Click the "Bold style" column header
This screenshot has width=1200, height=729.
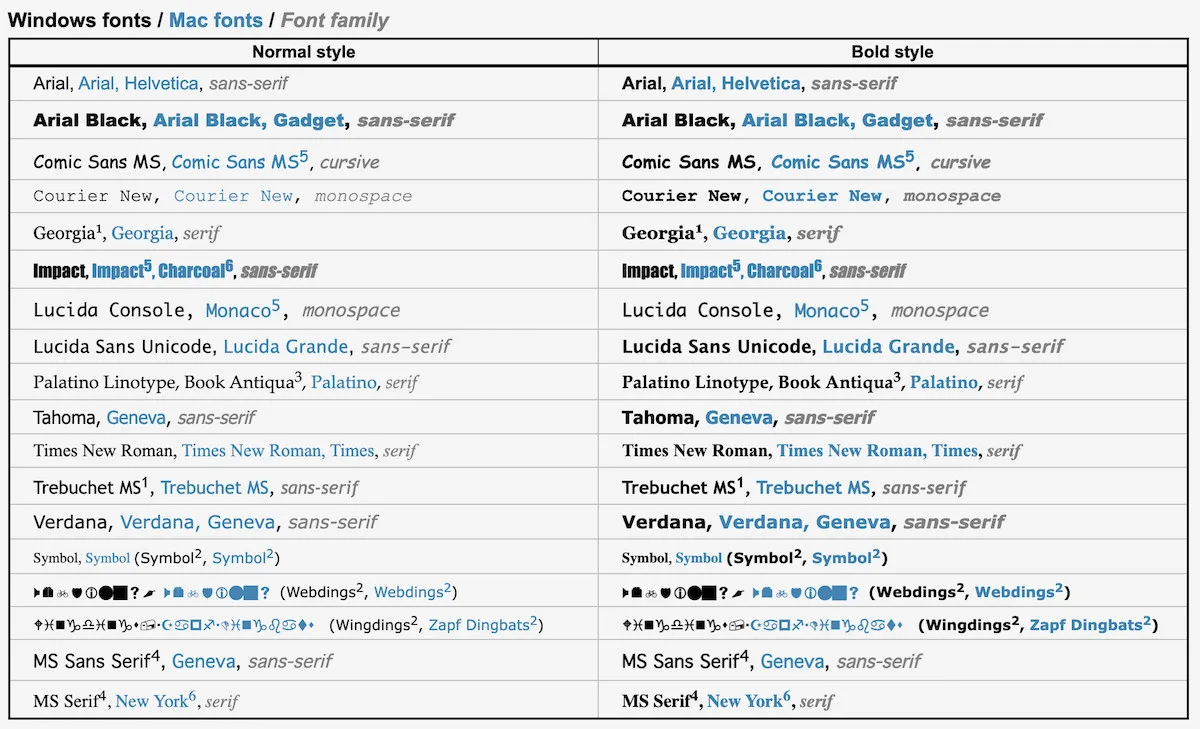(x=892, y=52)
